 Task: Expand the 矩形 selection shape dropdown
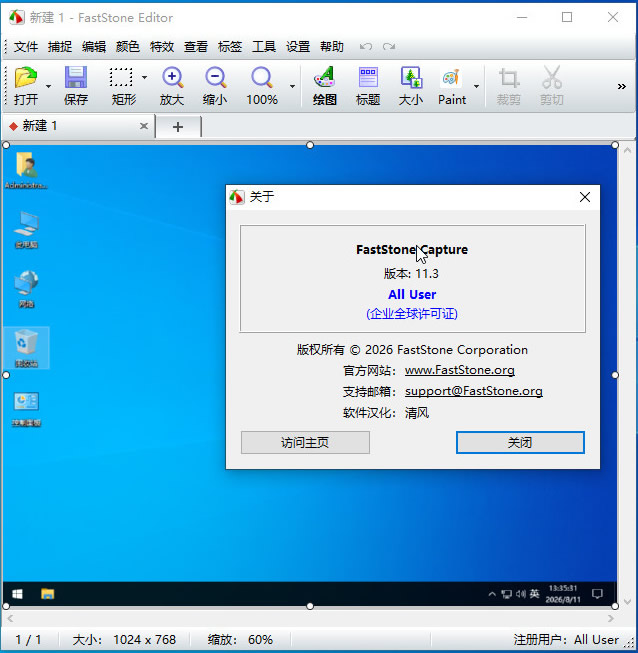(144, 77)
